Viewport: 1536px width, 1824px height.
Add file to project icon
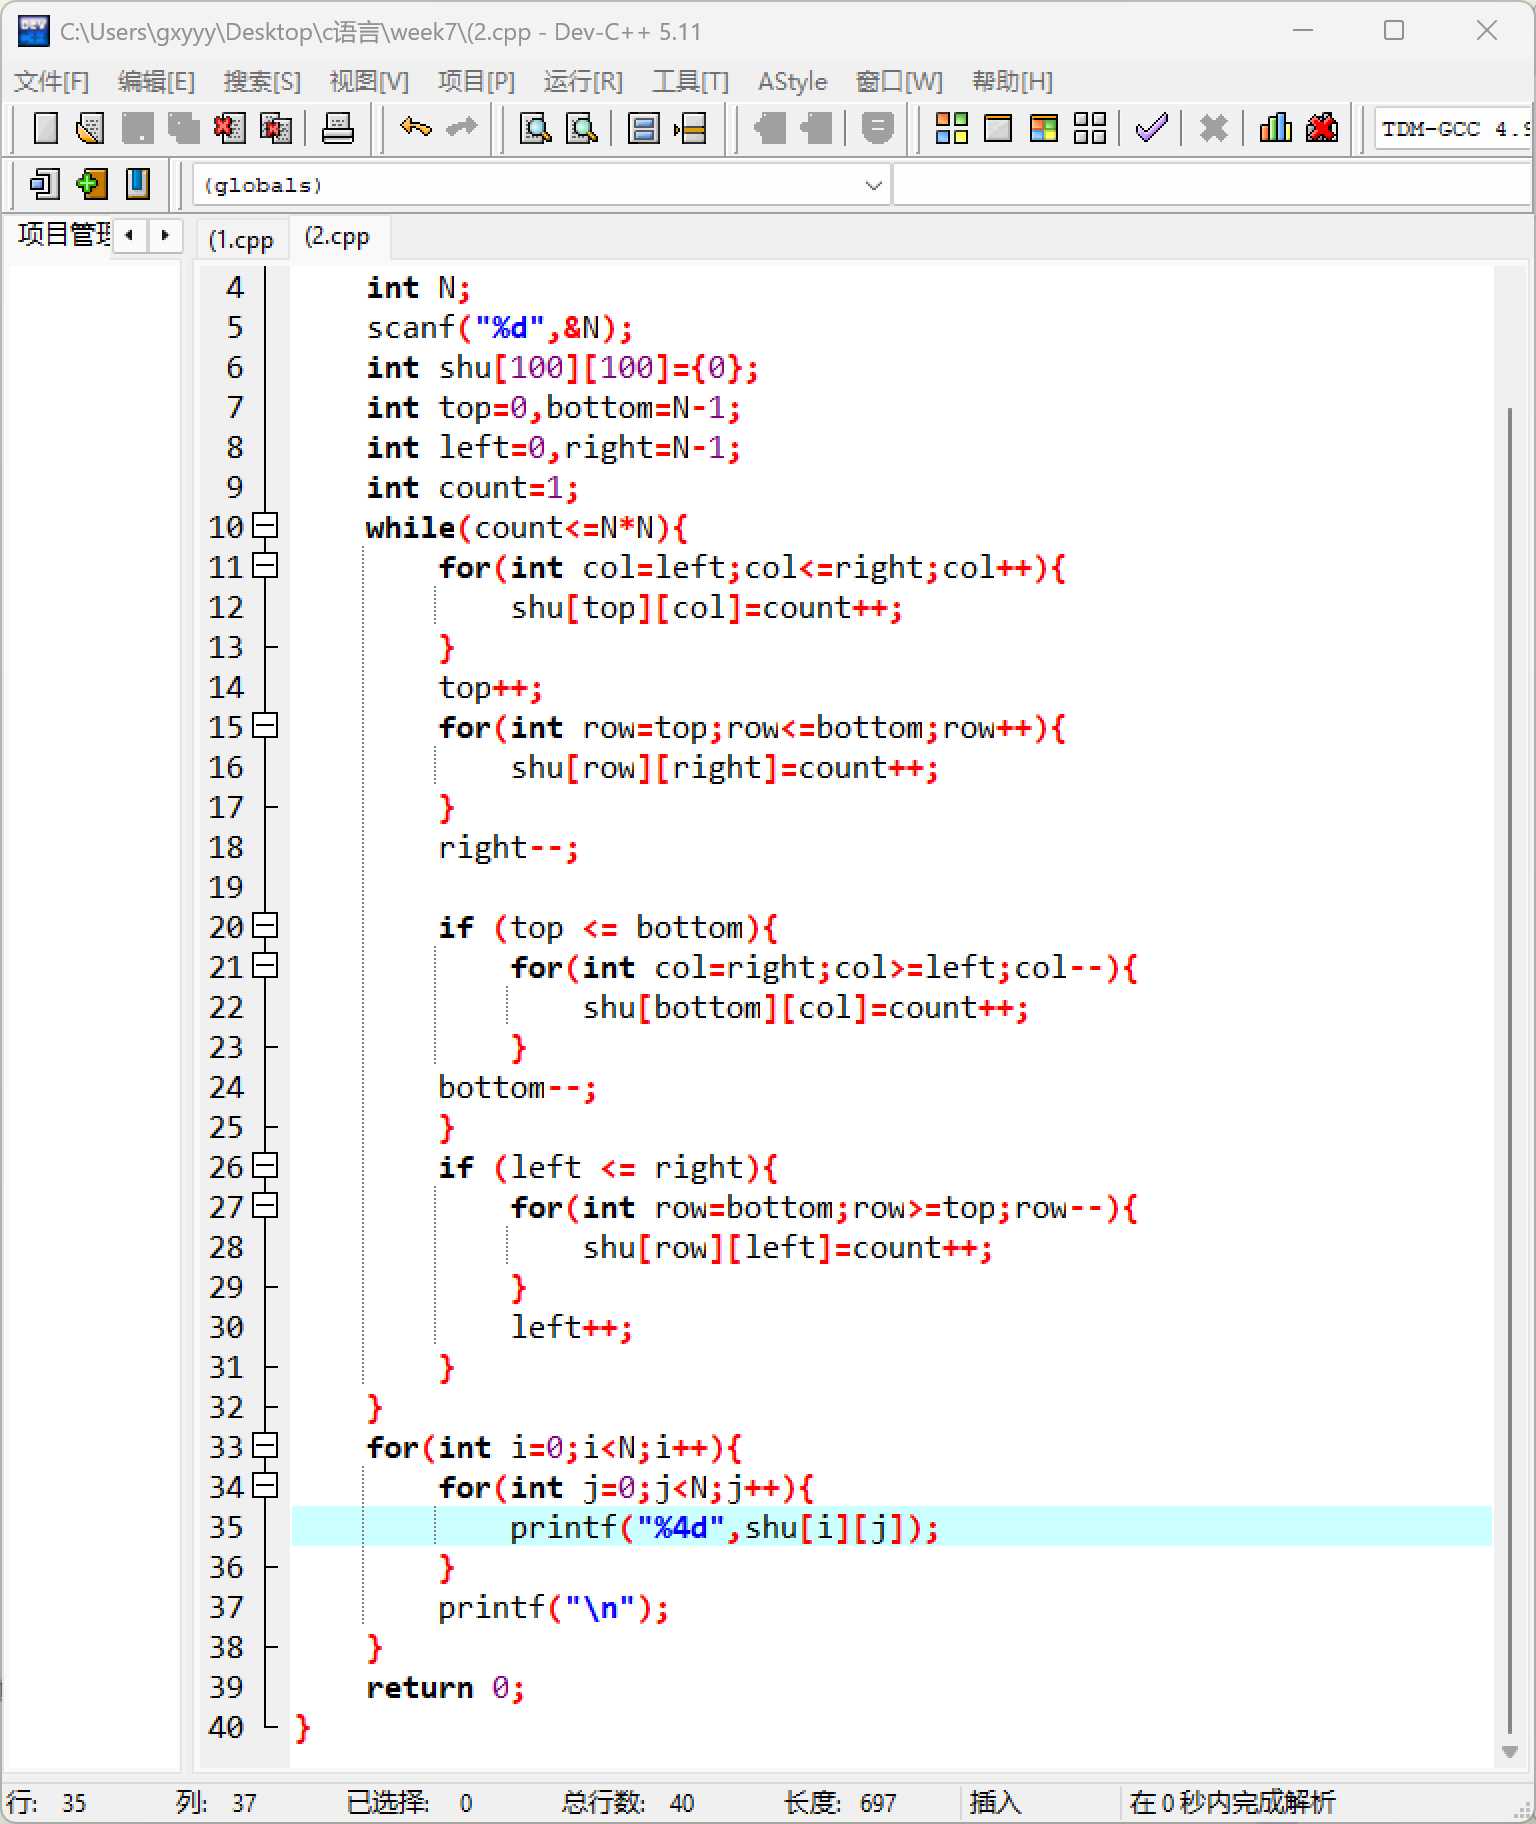coord(91,184)
